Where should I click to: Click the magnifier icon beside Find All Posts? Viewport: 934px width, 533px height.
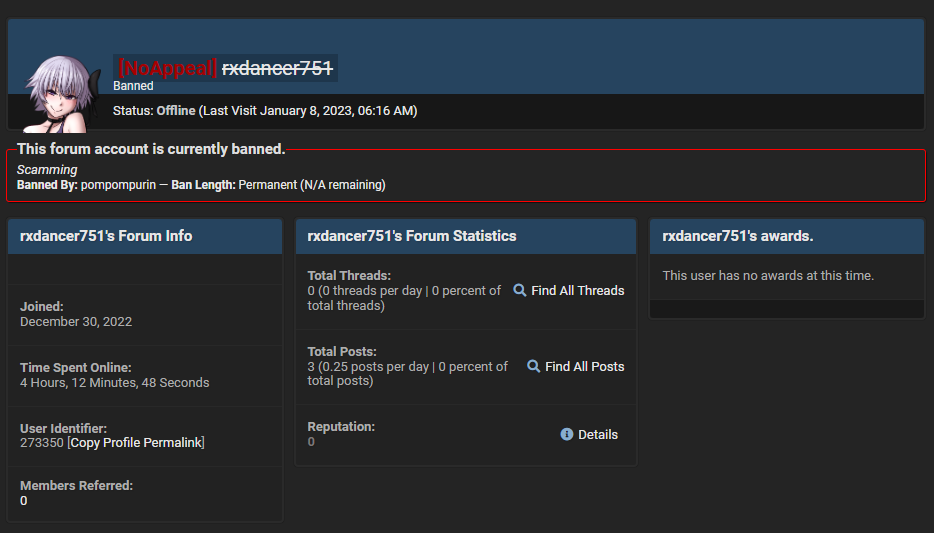(533, 366)
